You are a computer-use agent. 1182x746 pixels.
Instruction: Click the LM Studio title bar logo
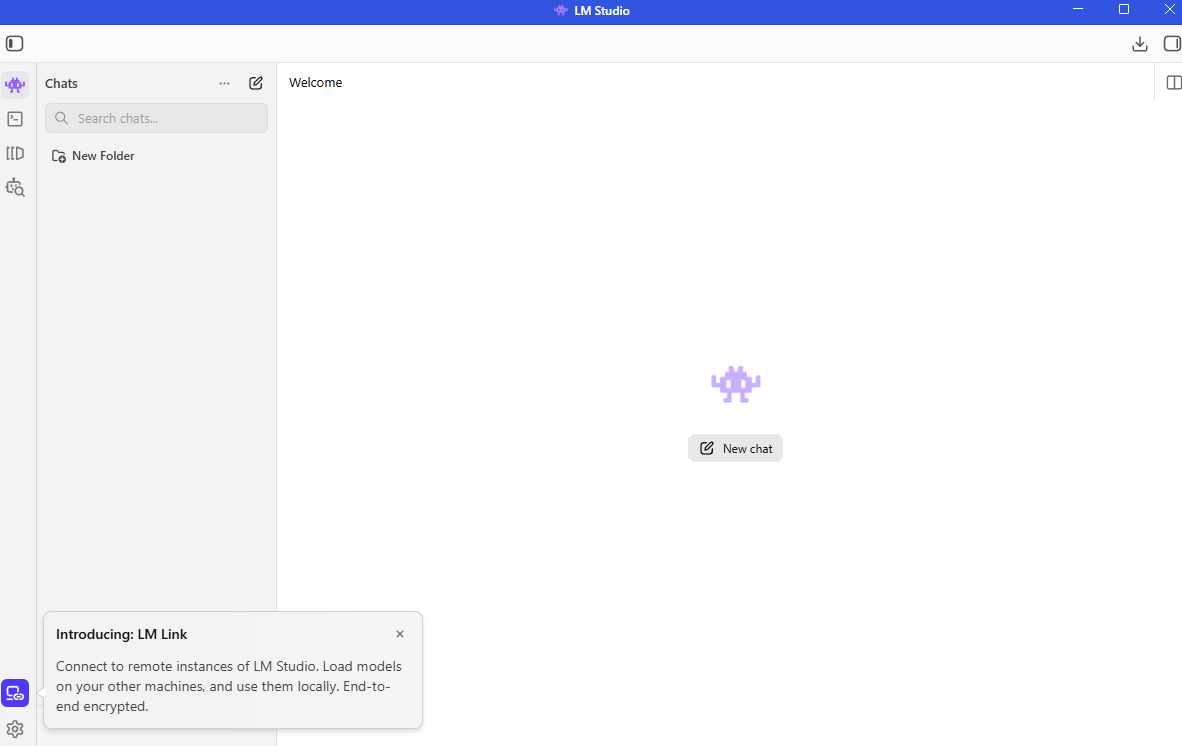click(560, 11)
